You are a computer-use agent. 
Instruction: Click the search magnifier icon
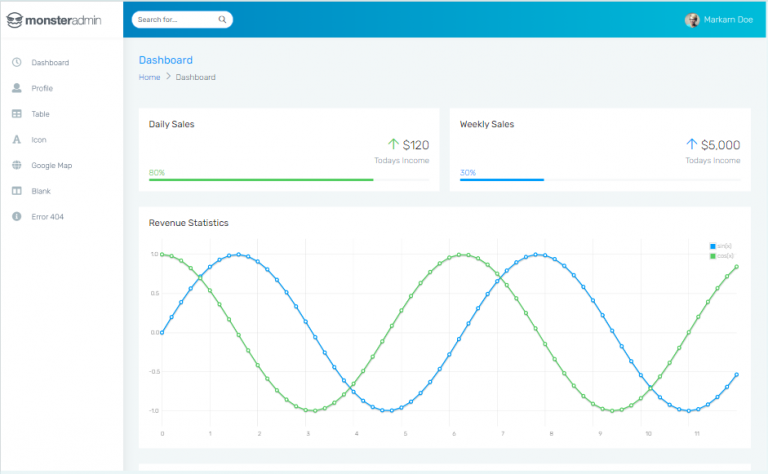pos(221,20)
